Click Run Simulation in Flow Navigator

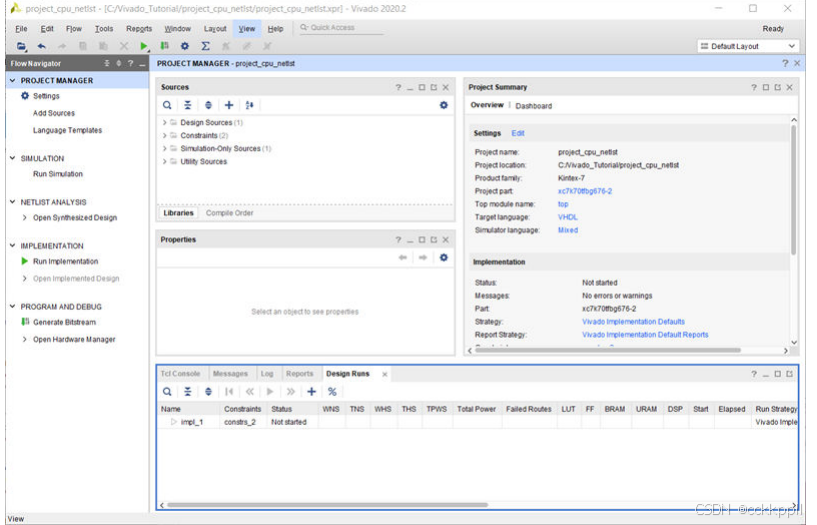[x=58, y=174]
